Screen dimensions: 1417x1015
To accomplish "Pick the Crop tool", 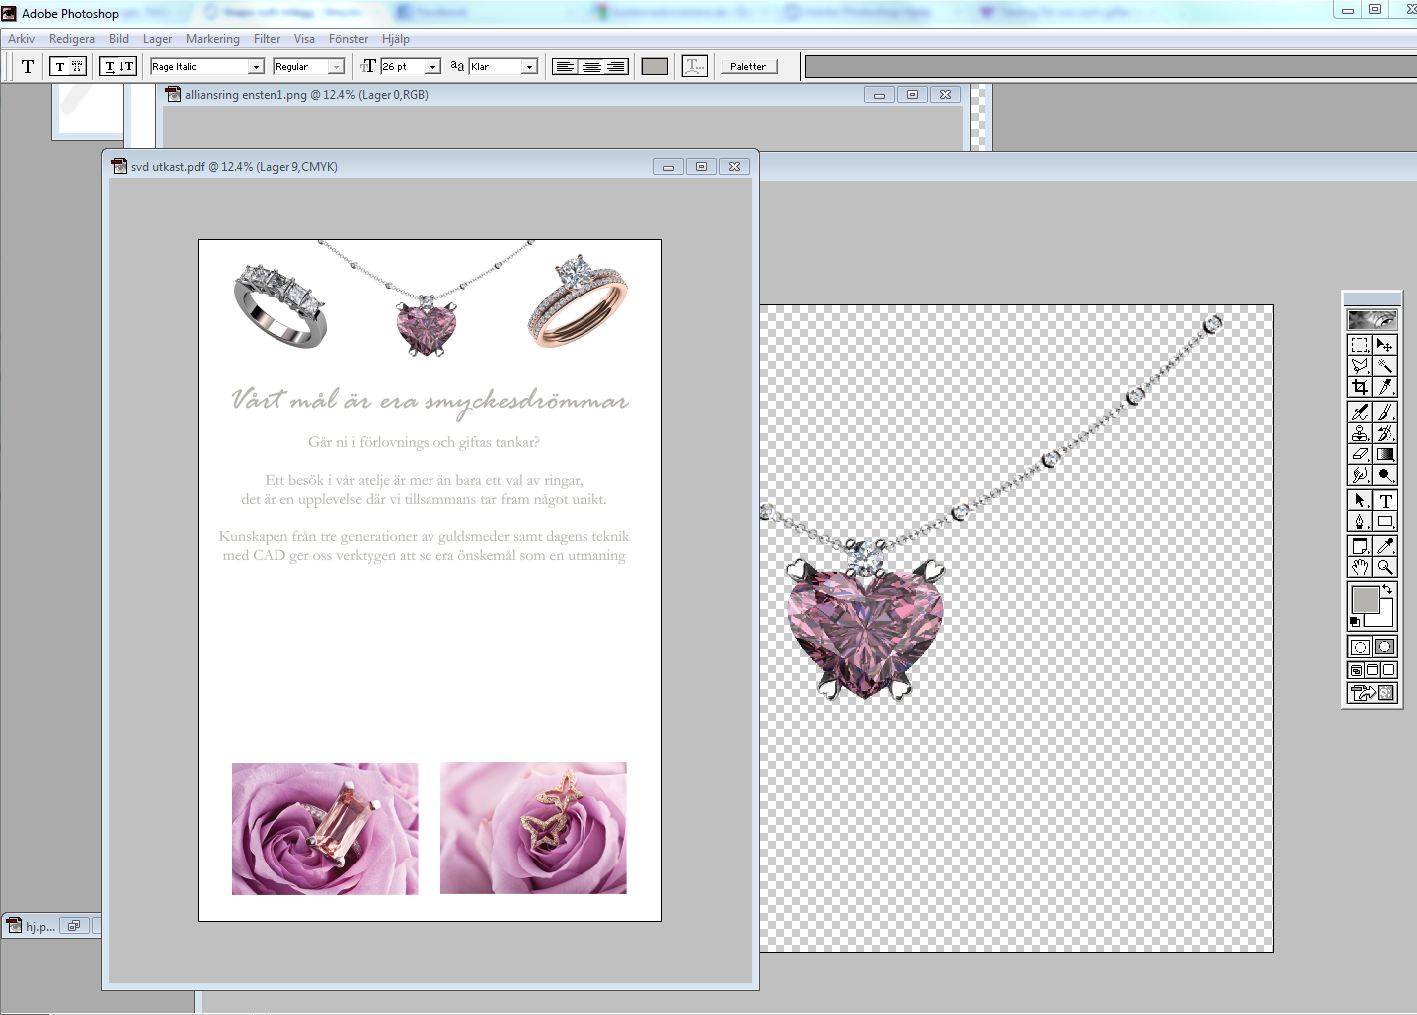I will tap(1360, 387).
